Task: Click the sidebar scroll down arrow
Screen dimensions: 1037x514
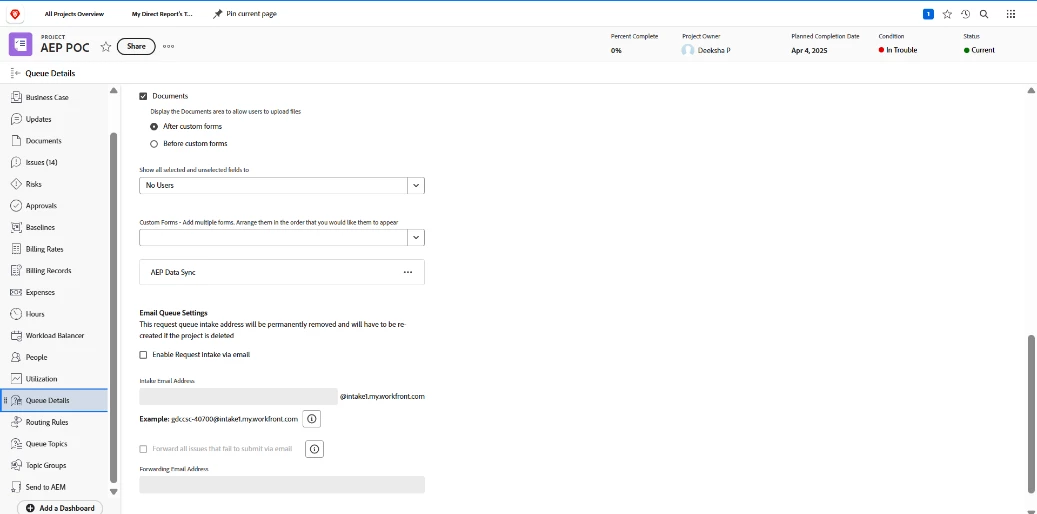Action: point(113,492)
